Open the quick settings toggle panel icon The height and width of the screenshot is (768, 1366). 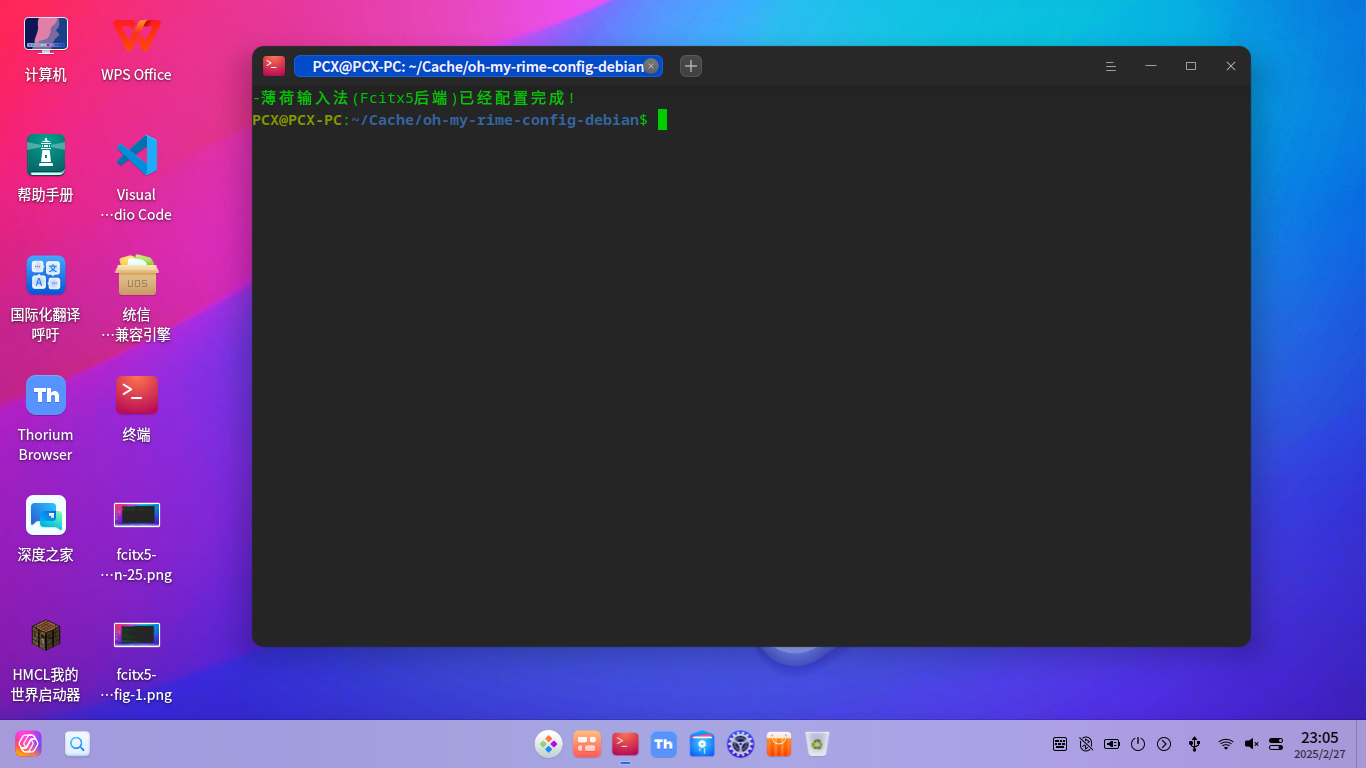[1276, 744]
